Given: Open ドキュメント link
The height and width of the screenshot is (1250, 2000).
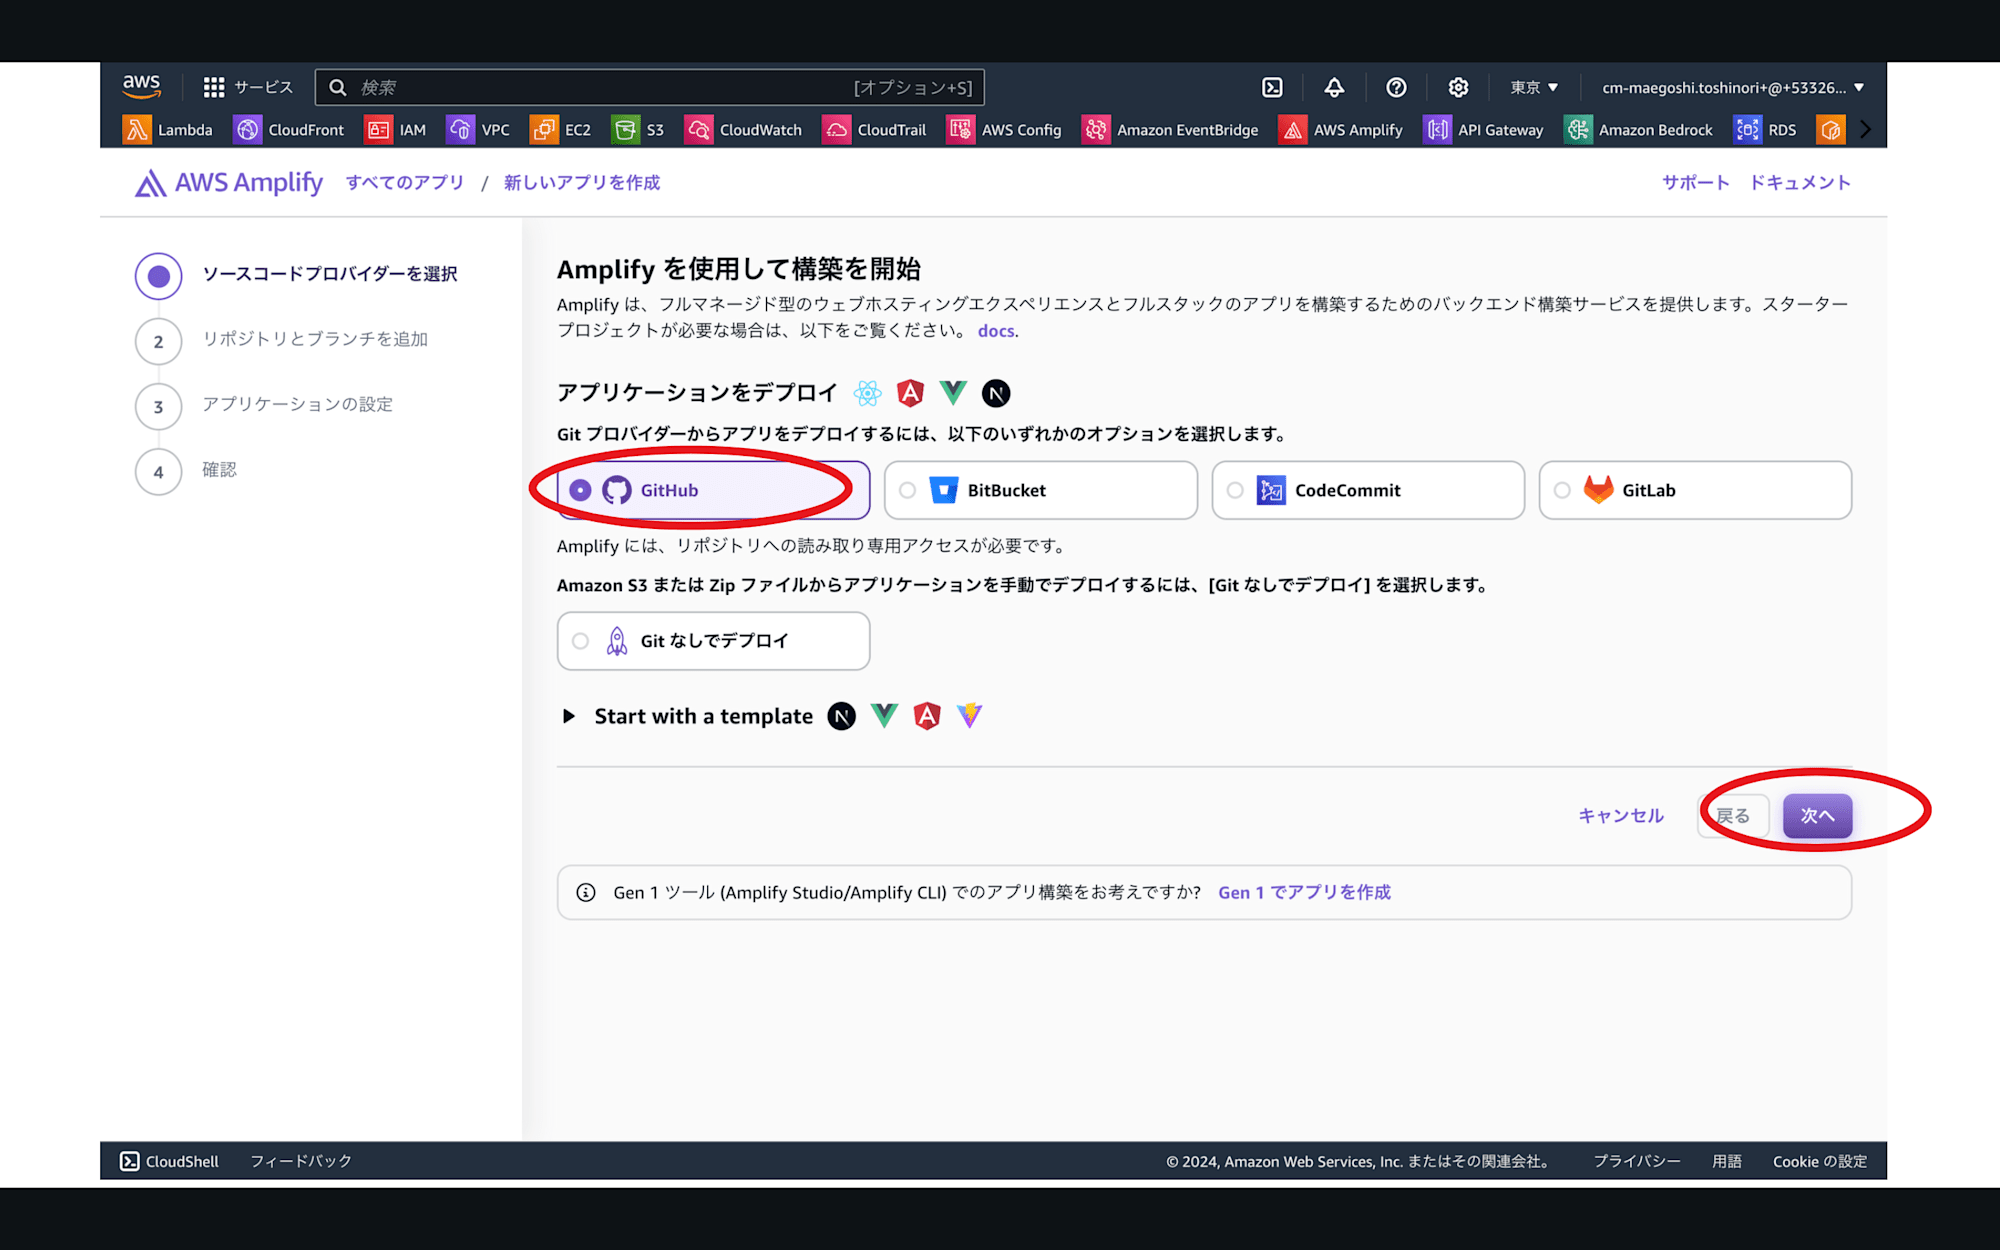Looking at the screenshot, I should [x=1800, y=183].
